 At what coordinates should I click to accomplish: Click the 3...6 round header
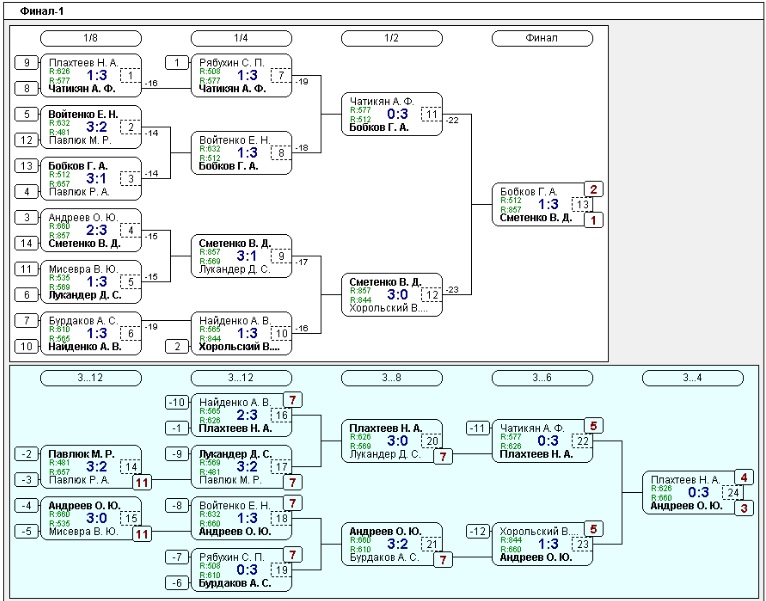click(x=542, y=378)
